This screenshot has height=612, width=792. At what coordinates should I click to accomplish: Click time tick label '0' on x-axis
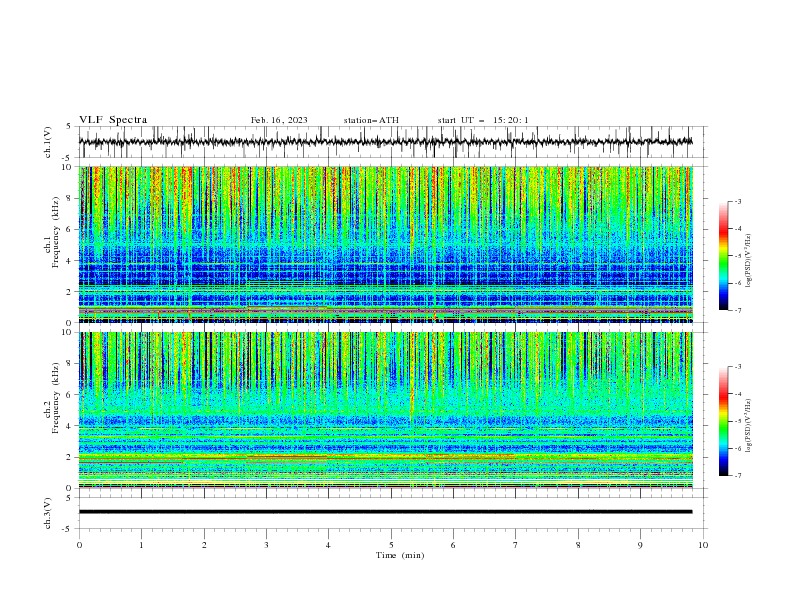[79, 545]
